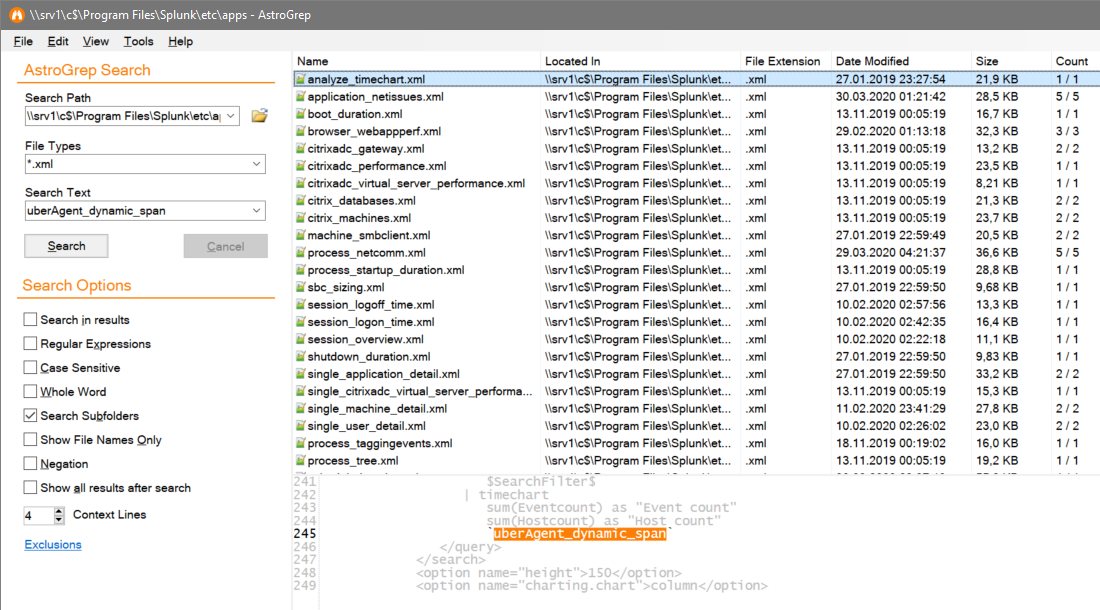Increase the Context Lines stepper value
This screenshot has height=610, width=1100.
coord(59,511)
